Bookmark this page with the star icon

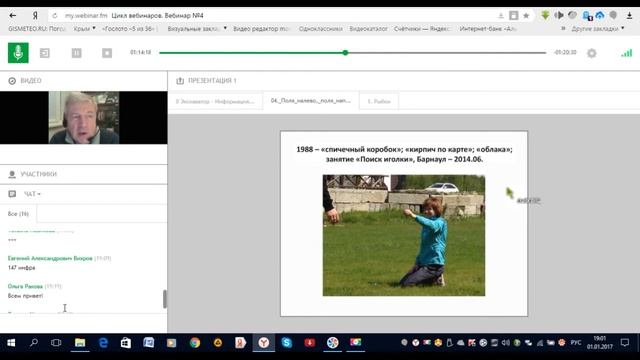coord(526,16)
